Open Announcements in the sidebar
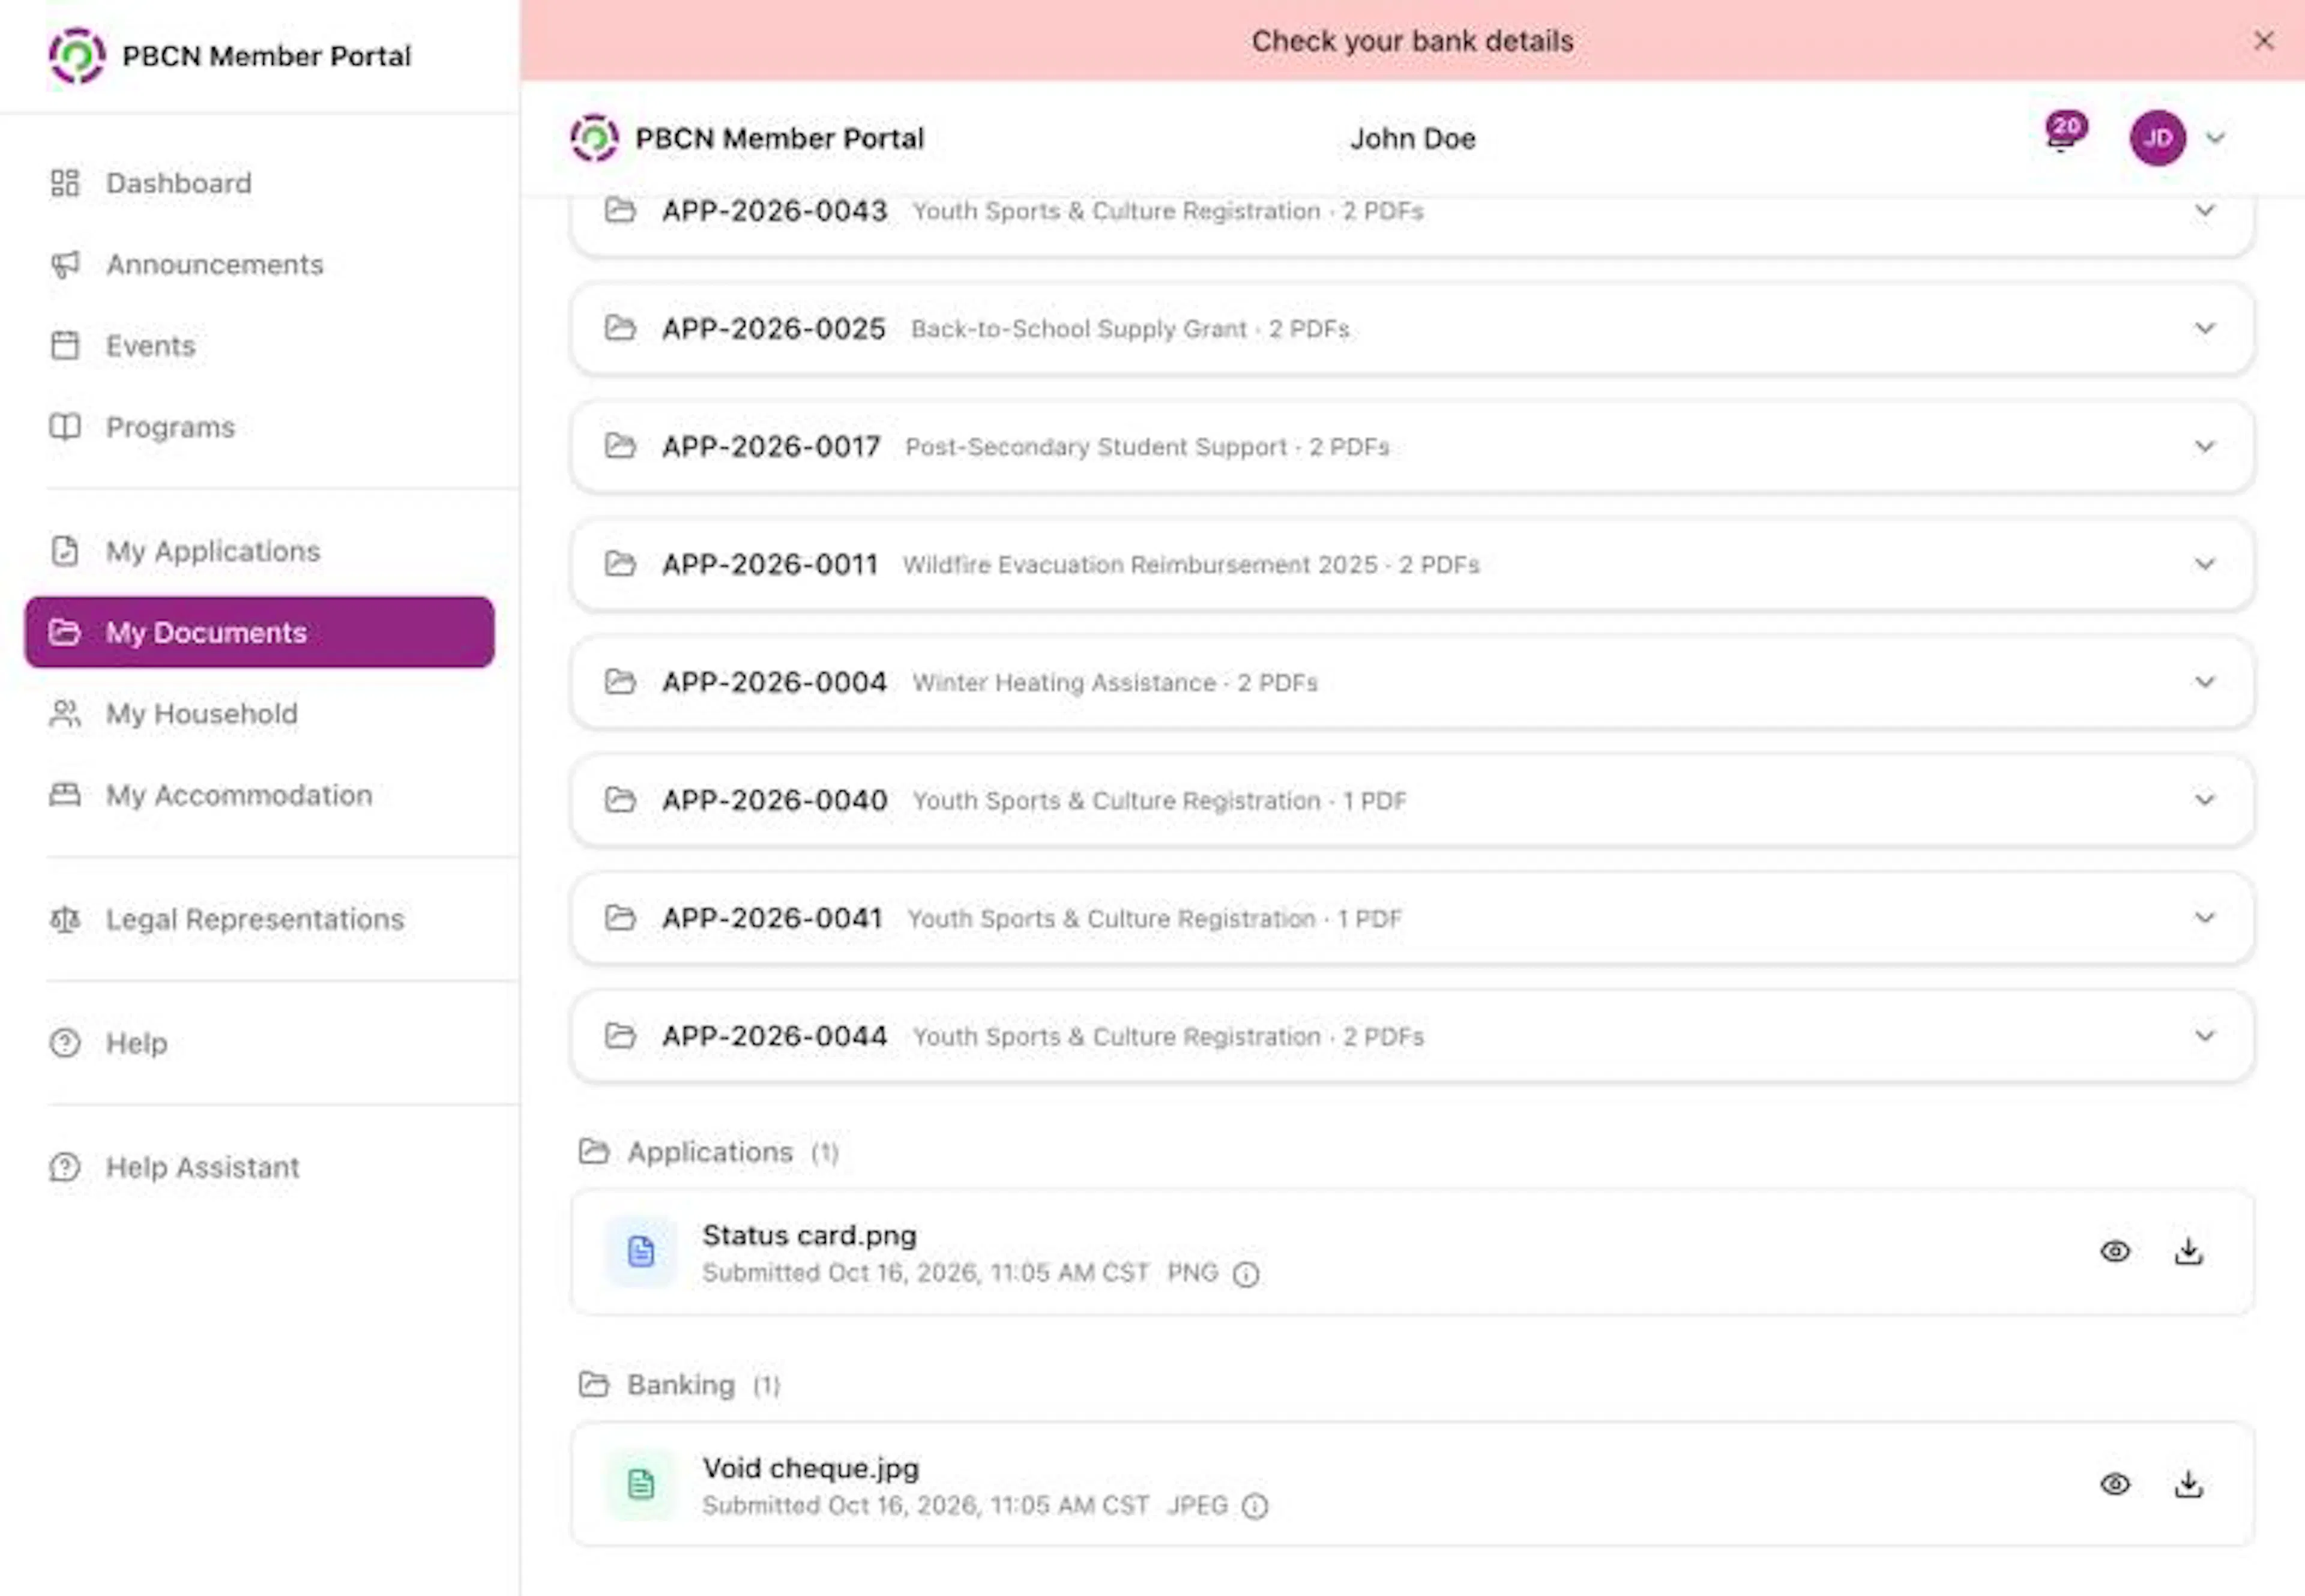2305x1596 pixels. pyautogui.click(x=259, y=264)
